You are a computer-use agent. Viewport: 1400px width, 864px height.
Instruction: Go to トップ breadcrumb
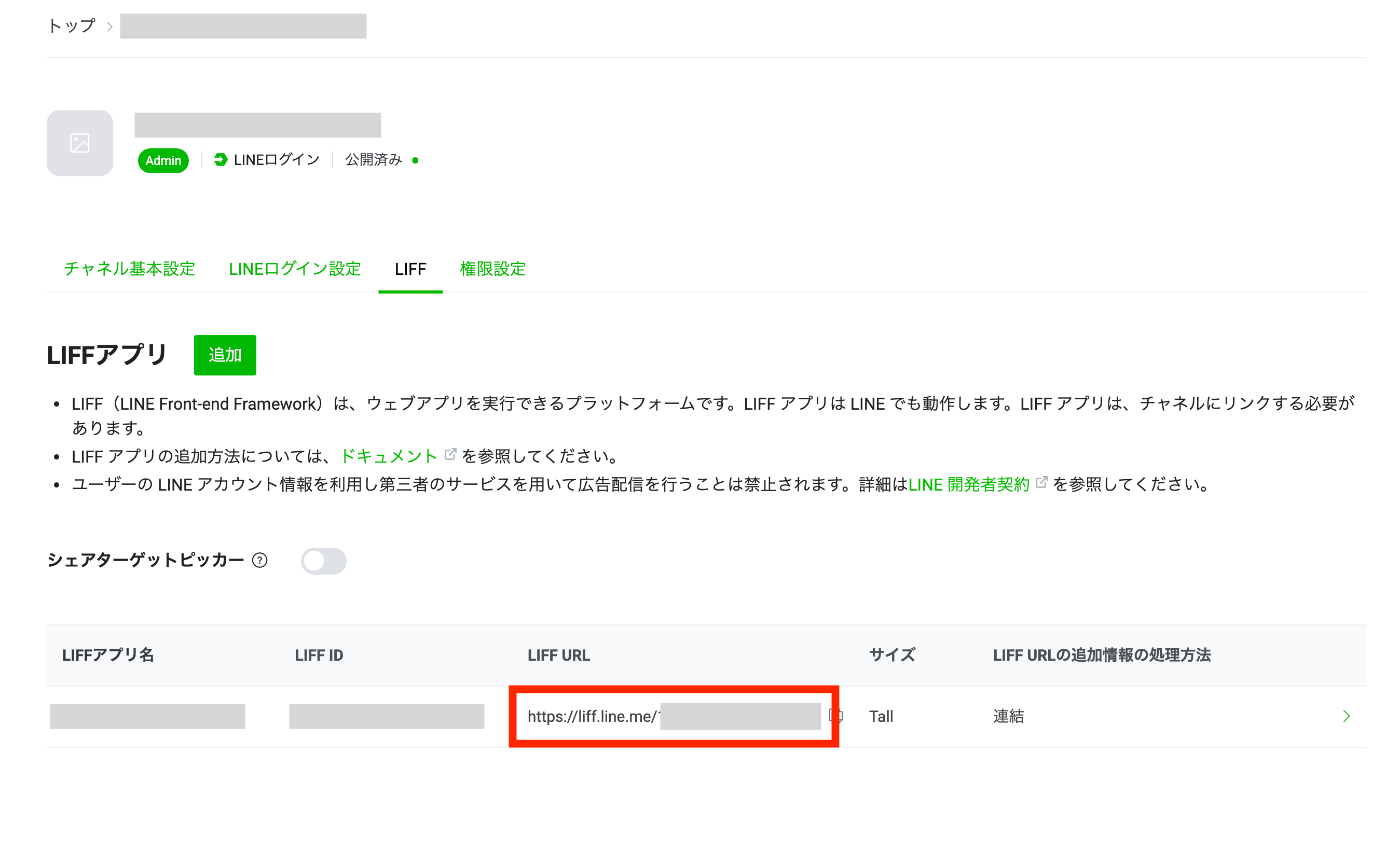click(x=70, y=26)
